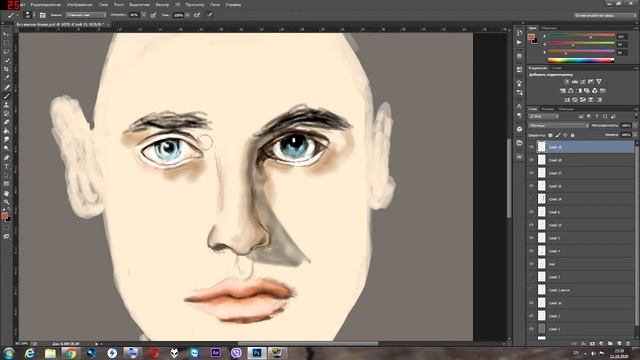Click the create new group folder icon
The image size is (640, 360).
[610, 343]
